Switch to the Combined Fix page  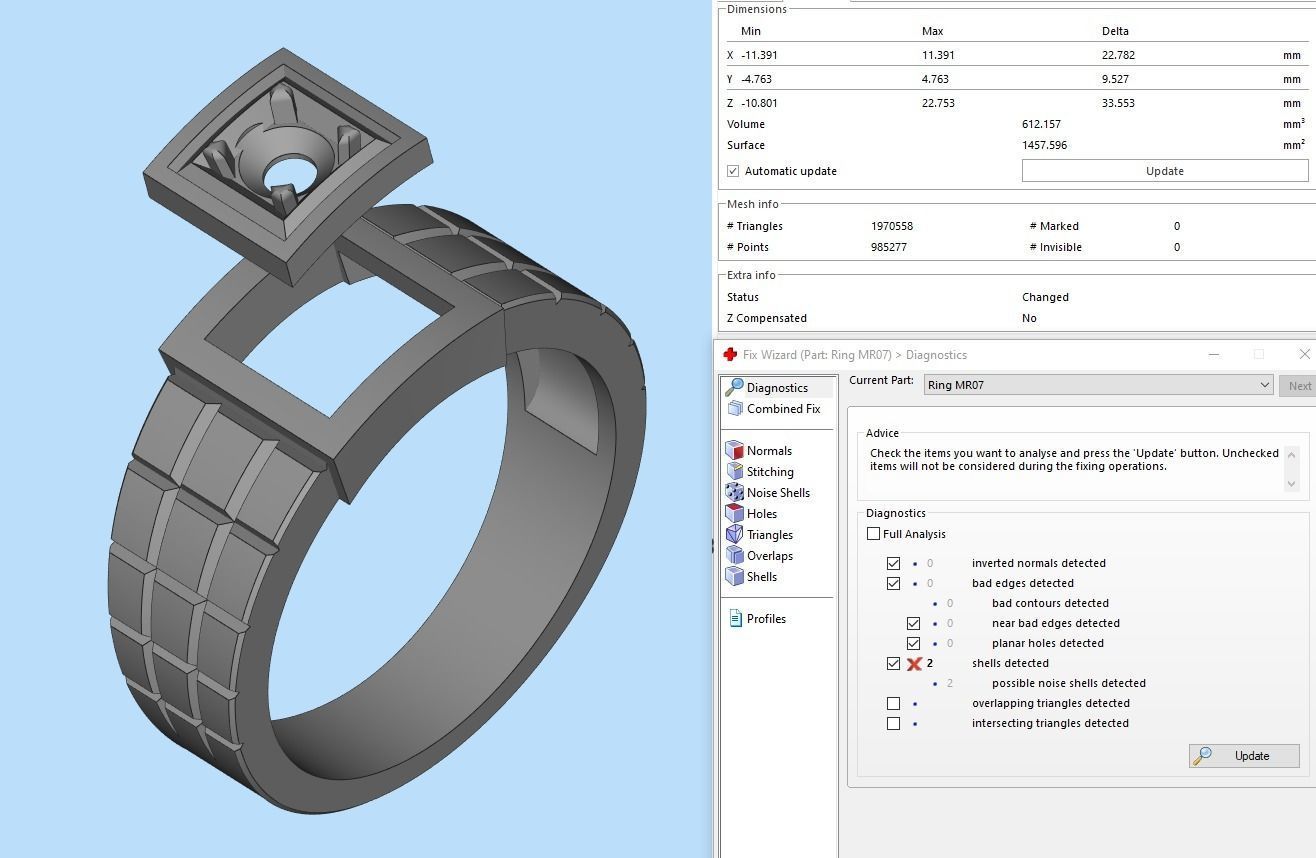tap(783, 408)
